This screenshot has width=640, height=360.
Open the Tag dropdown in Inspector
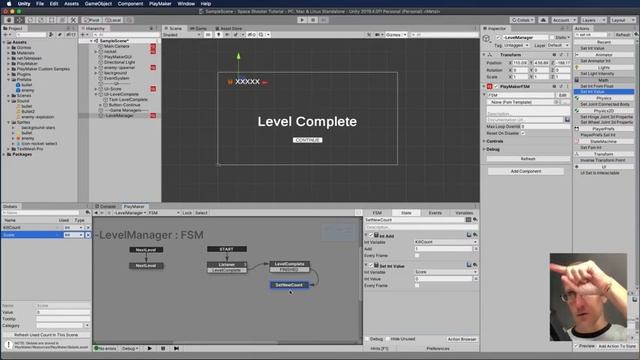[x=516, y=45]
